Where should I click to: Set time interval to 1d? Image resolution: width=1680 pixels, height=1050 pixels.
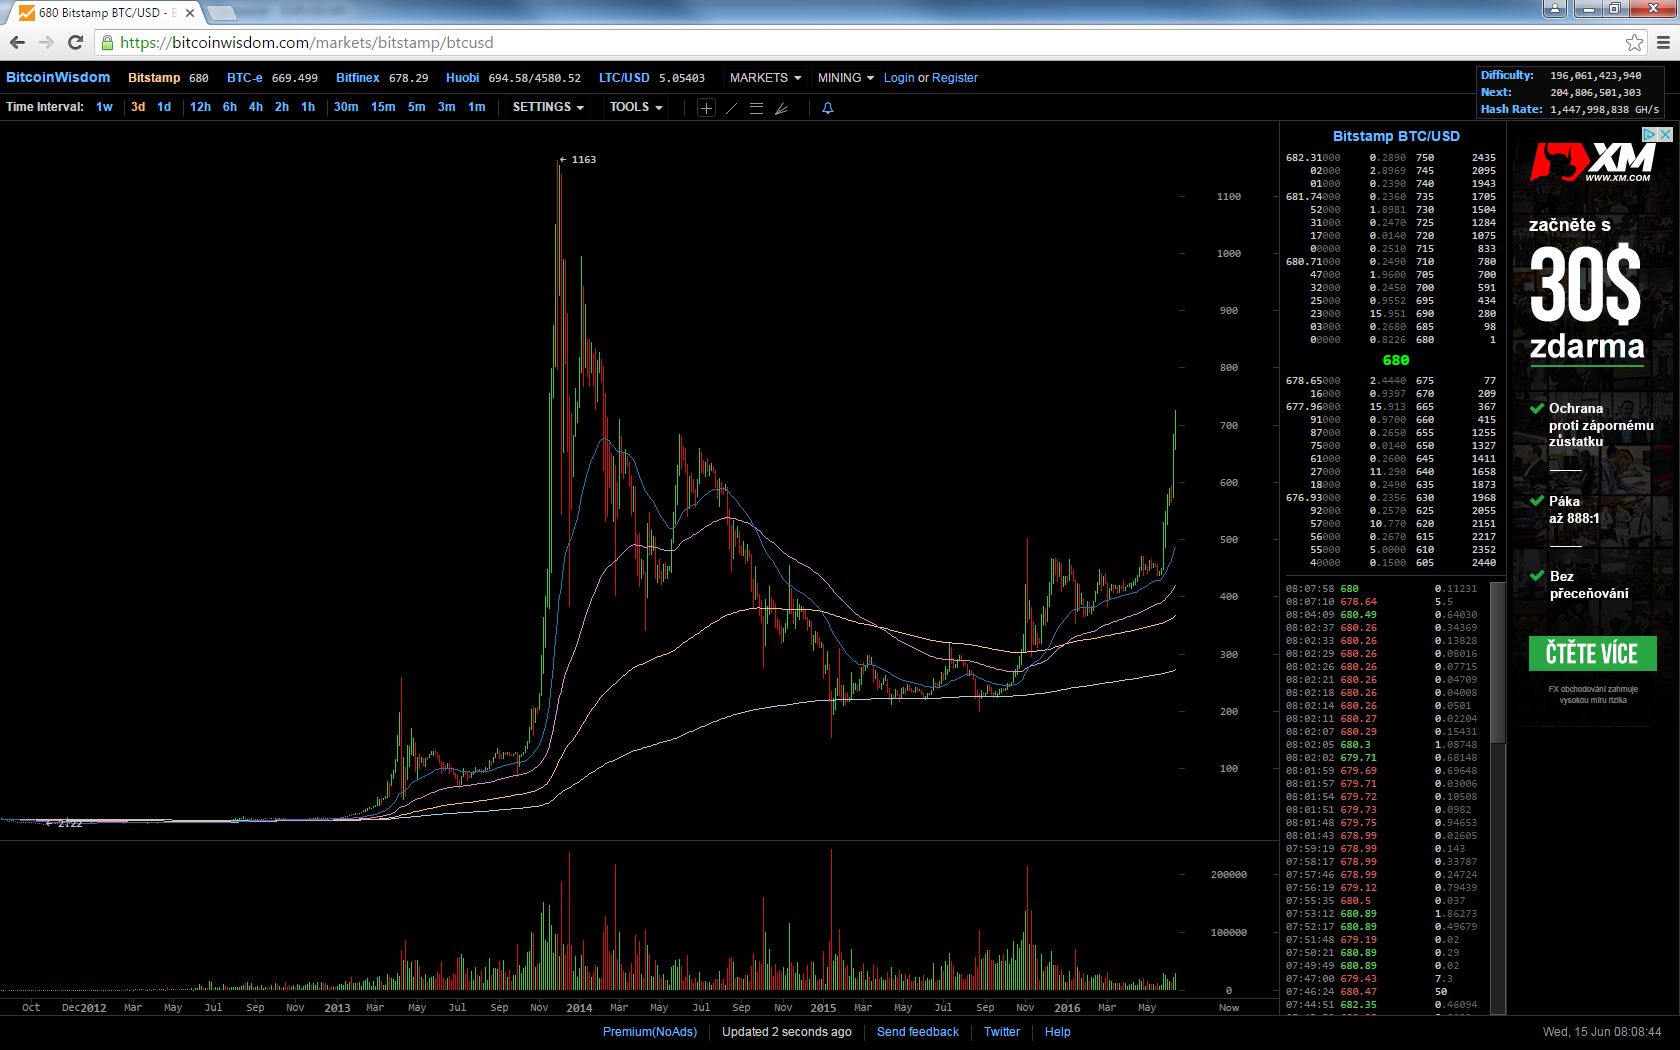(x=164, y=107)
